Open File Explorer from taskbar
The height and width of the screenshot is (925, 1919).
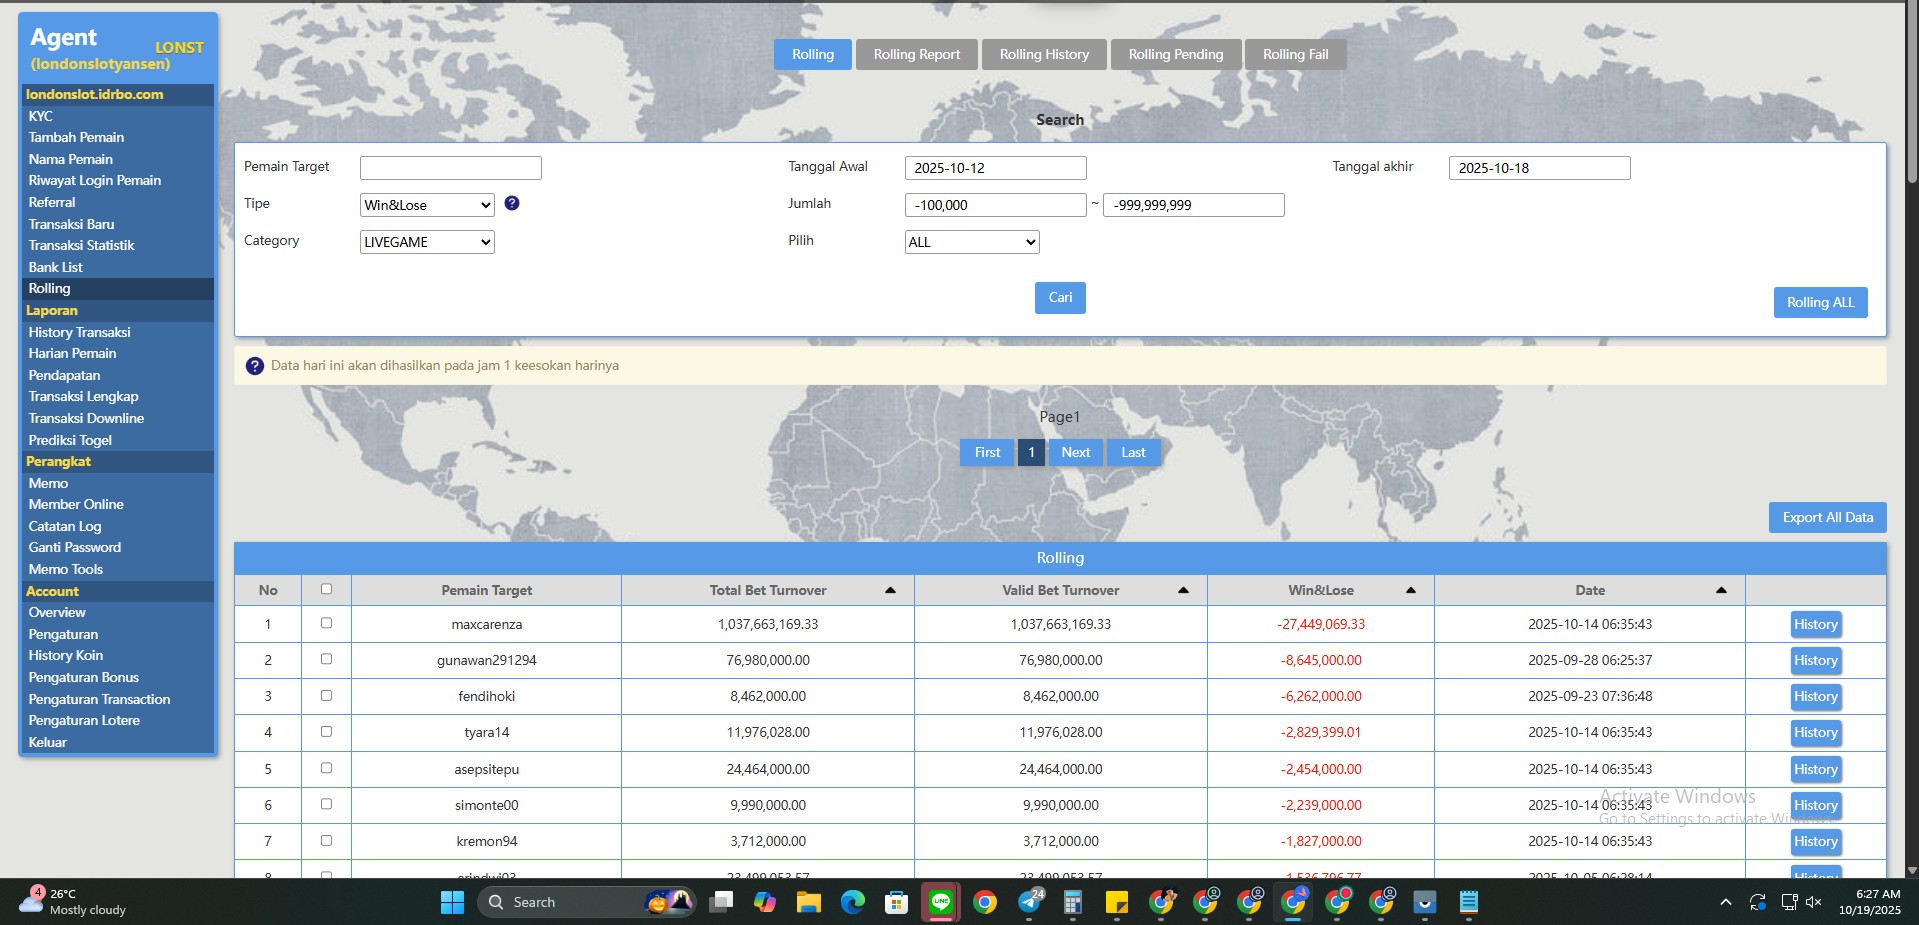[x=808, y=902]
